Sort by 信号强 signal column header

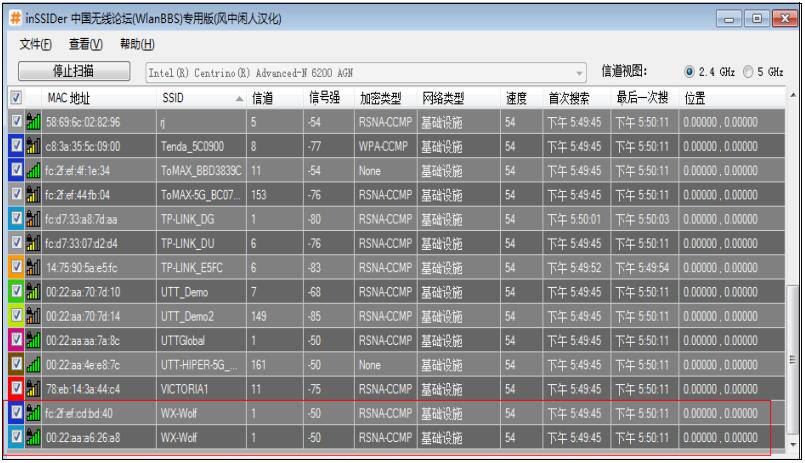[x=329, y=98]
